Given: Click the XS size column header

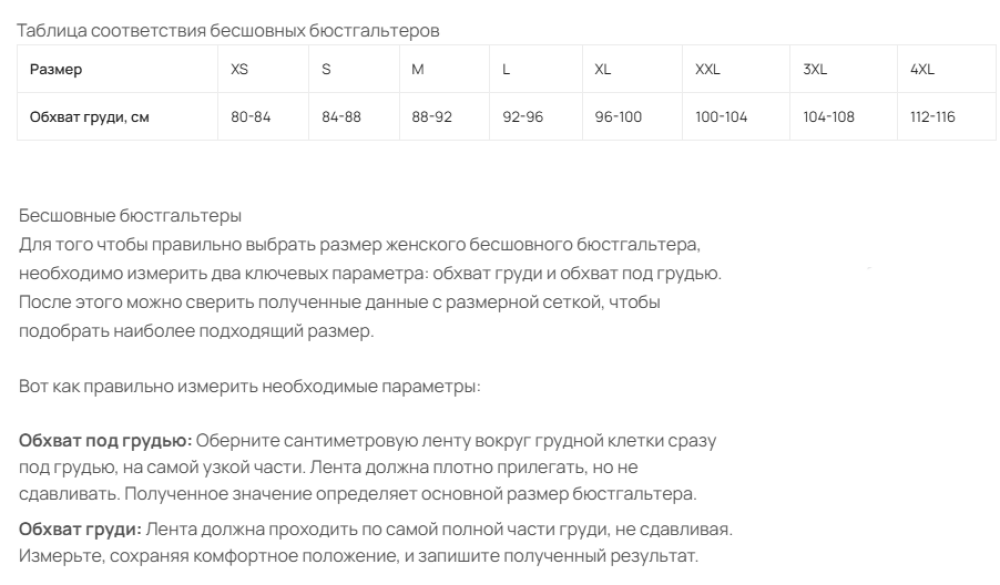Looking at the screenshot, I should pos(263,69).
